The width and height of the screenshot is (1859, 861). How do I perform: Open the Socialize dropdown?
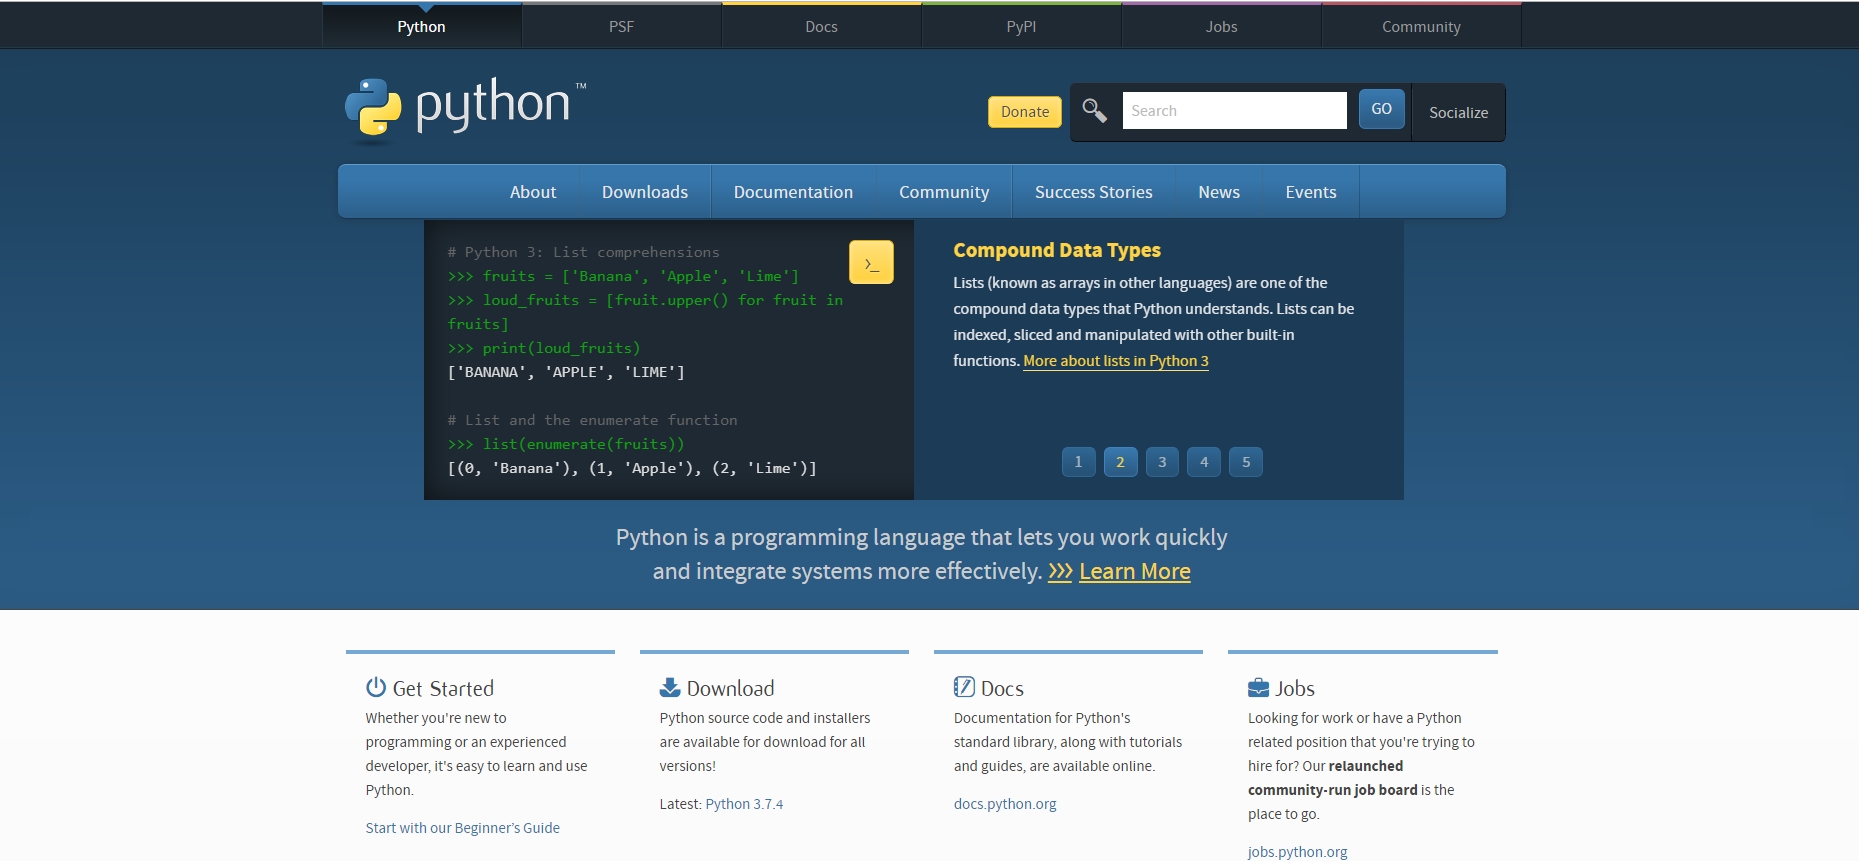tap(1458, 112)
